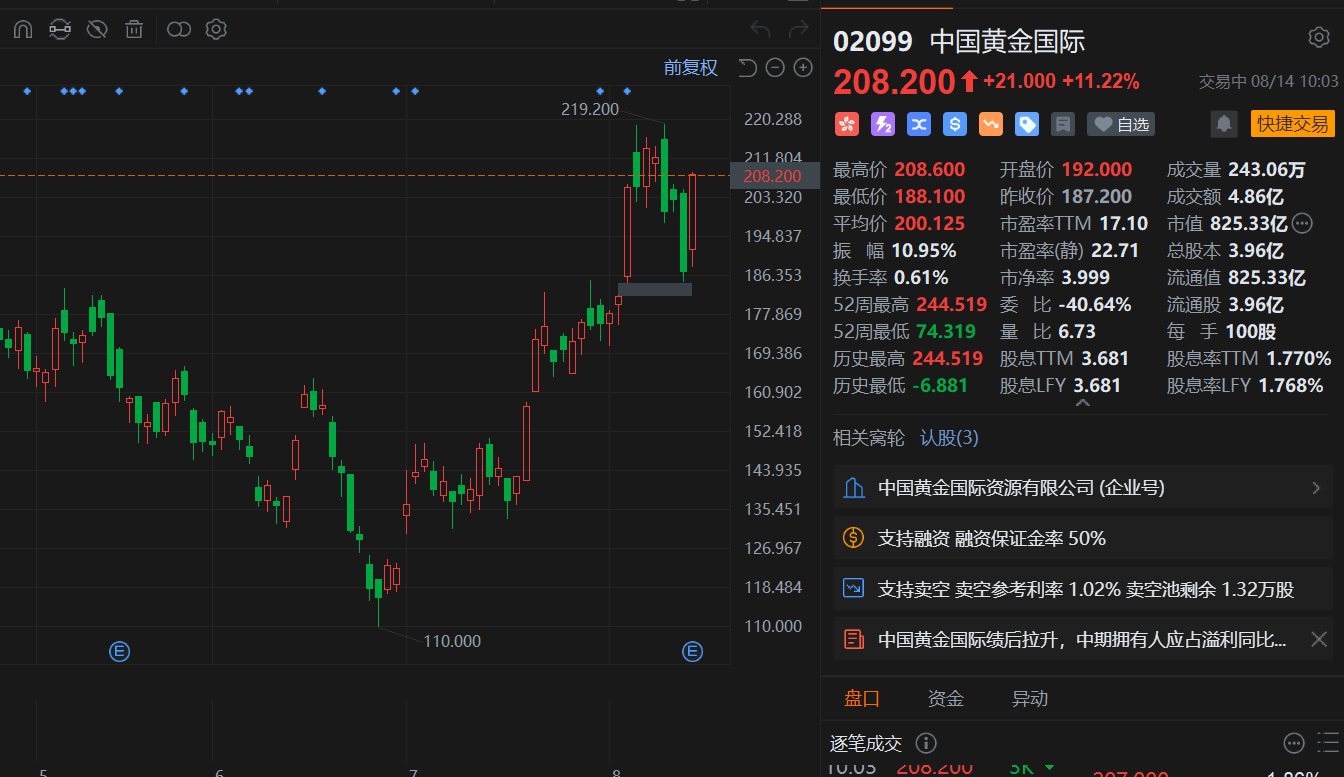Click the gray note badge icon

(x=1063, y=124)
